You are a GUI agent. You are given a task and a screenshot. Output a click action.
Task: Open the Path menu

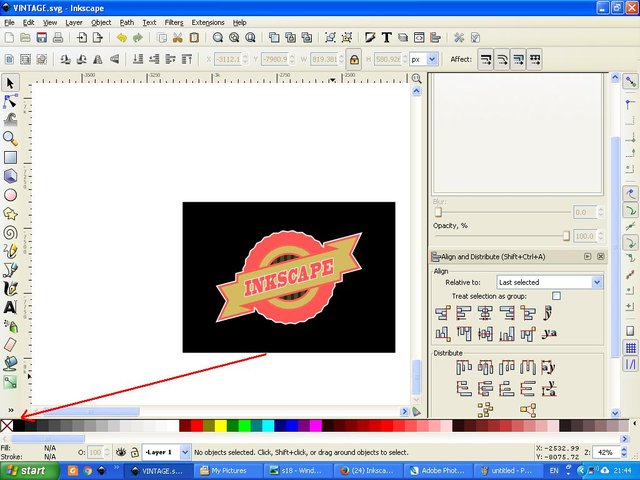pyautogui.click(x=127, y=22)
